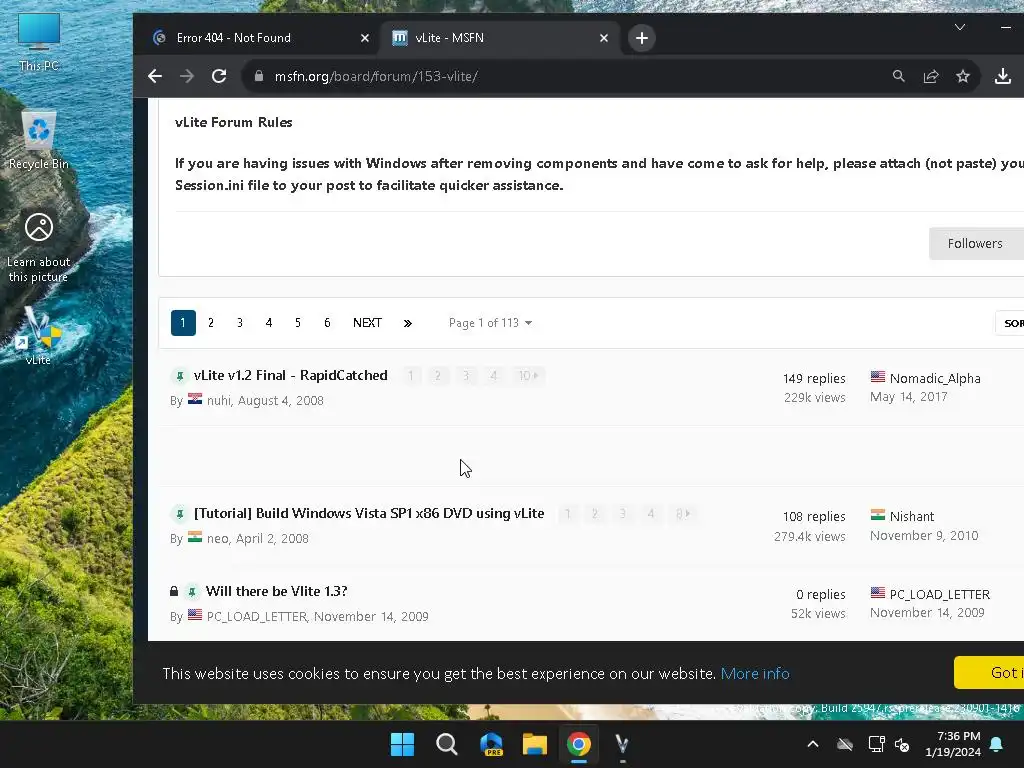The height and width of the screenshot is (768, 1024).
Task: Click the pinned icon beside Will there be Vlite 1.3
Action: point(191,592)
